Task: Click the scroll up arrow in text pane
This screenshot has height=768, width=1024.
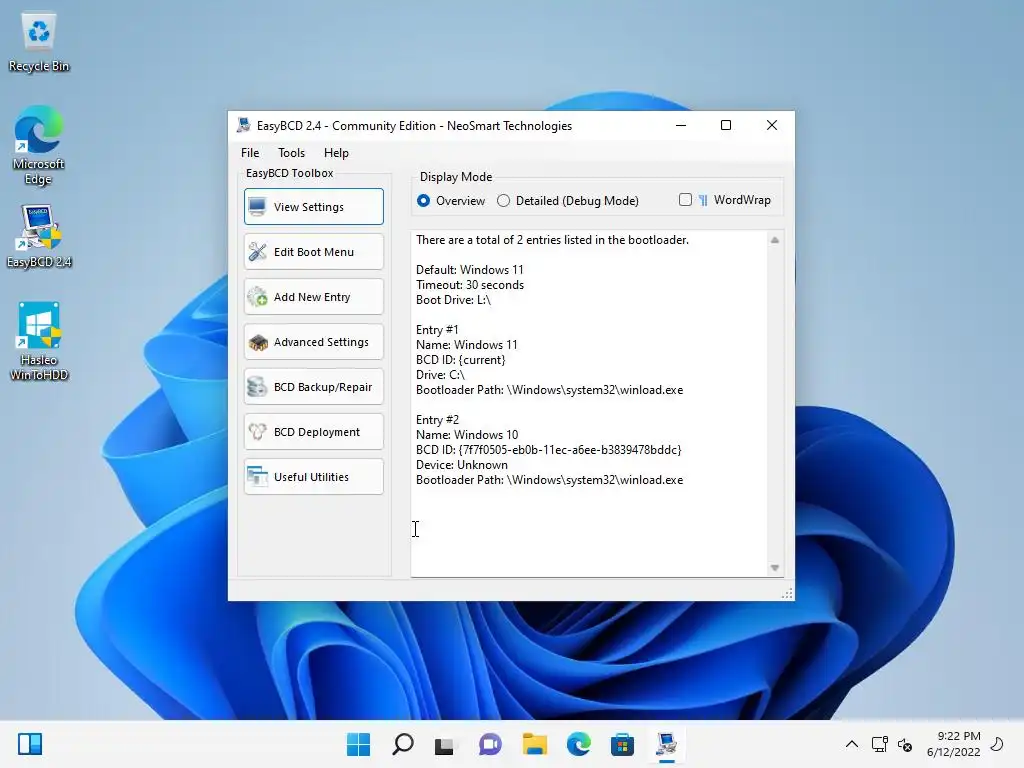Action: (775, 240)
